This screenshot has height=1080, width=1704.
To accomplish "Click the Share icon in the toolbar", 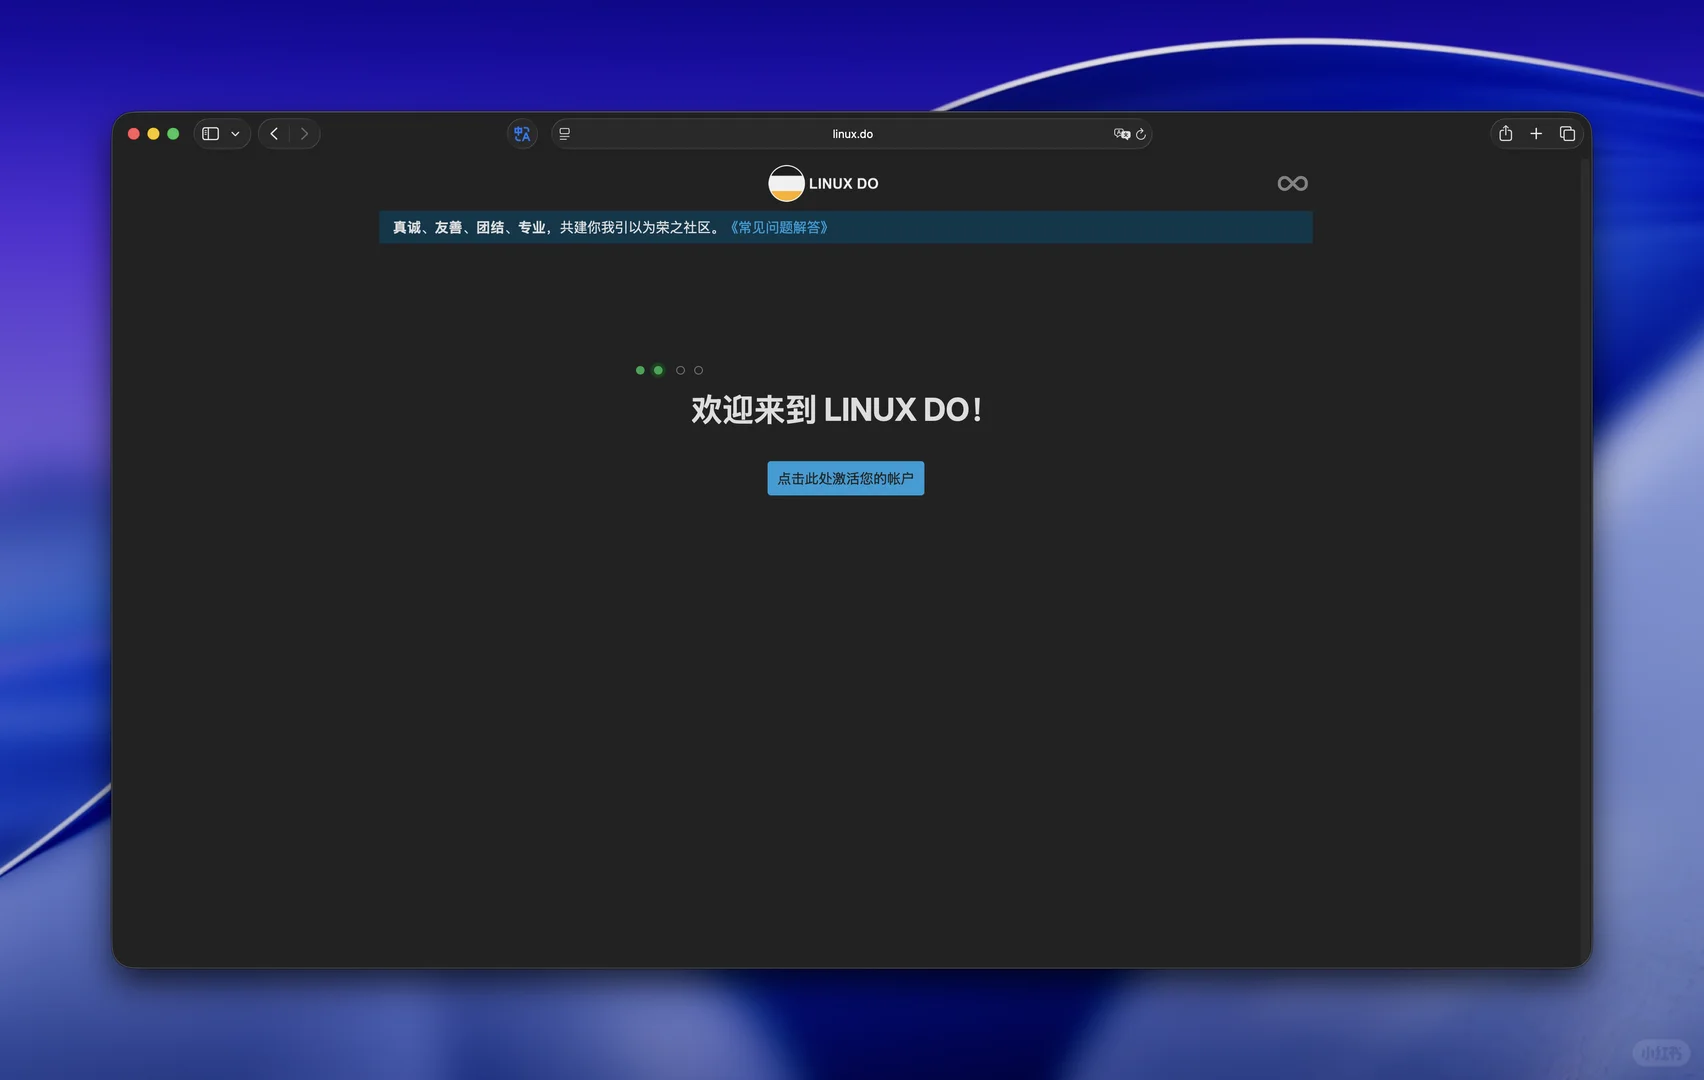I will [x=1505, y=133].
